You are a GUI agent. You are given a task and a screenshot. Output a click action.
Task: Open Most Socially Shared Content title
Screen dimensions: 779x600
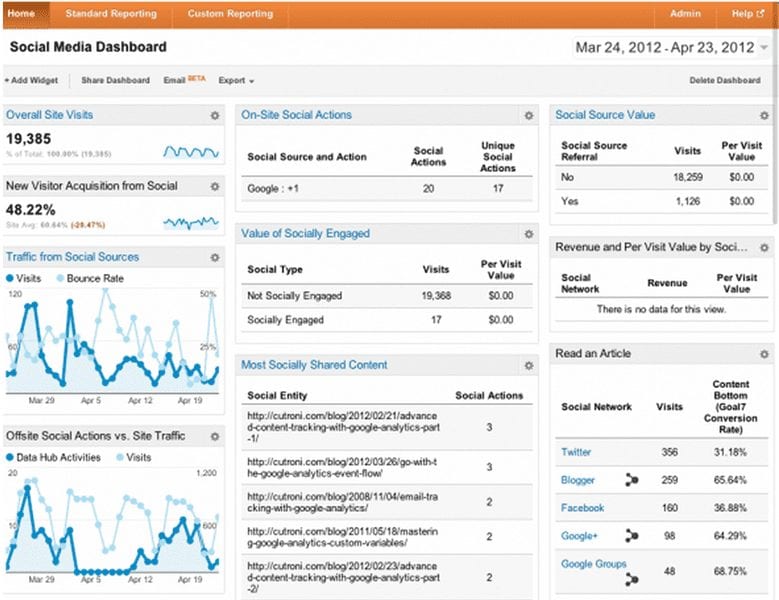(314, 365)
